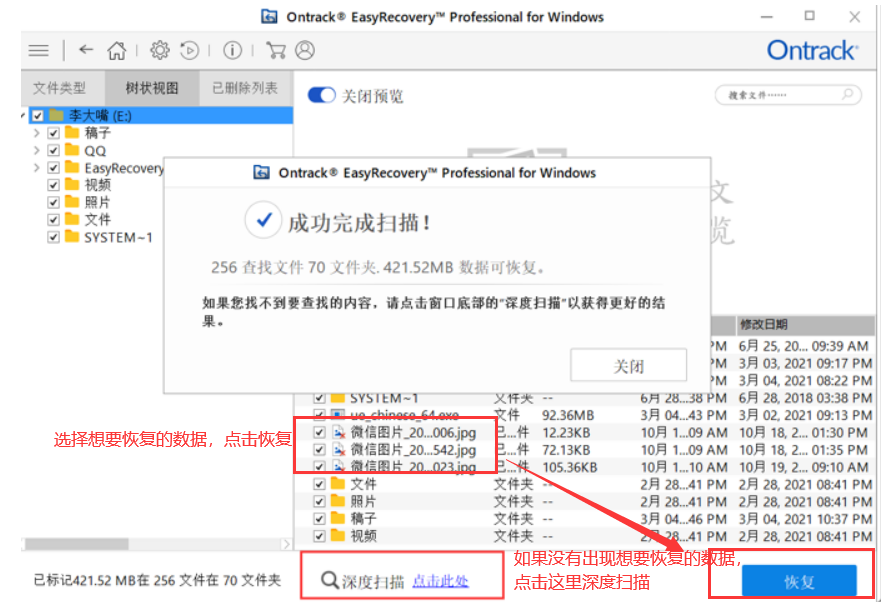The width and height of the screenshot is (884, 605).
Task: Open the shopping cart icon
Action: 275,51
